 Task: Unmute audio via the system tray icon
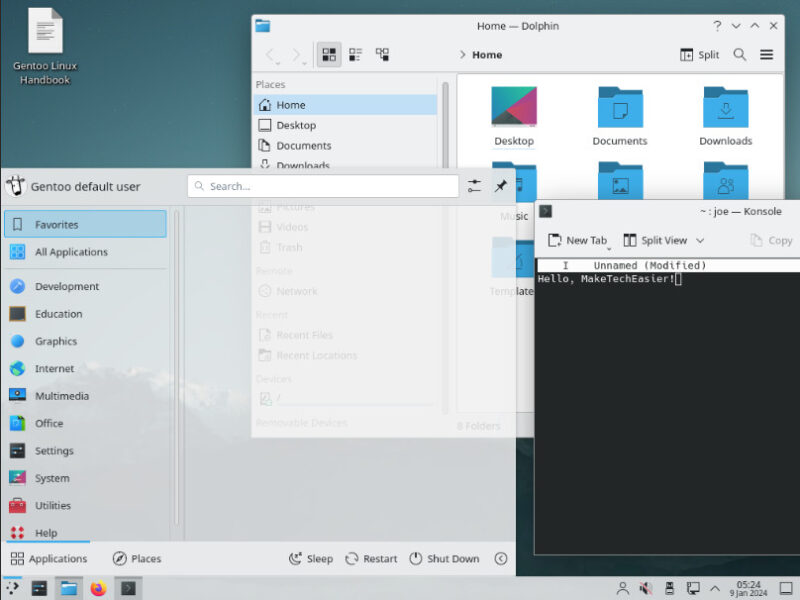645,589
